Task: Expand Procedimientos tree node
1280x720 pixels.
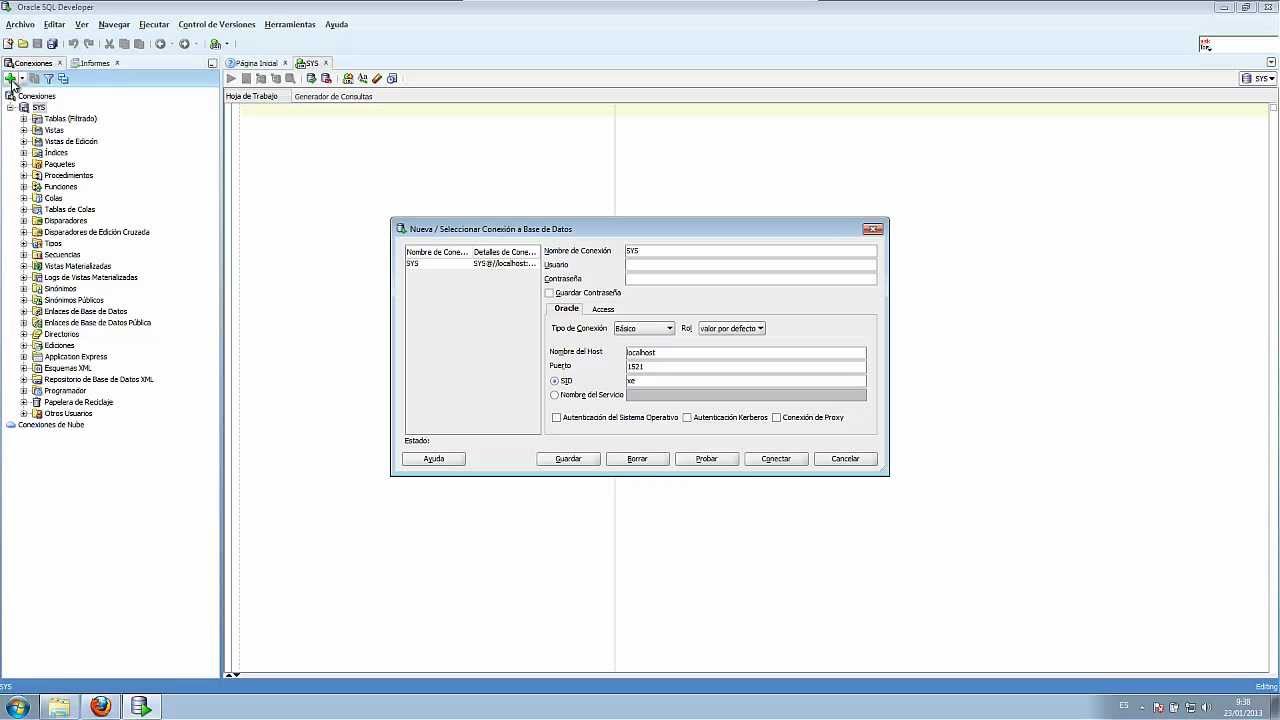Action: pyautogui.click(x=24, y=175)
